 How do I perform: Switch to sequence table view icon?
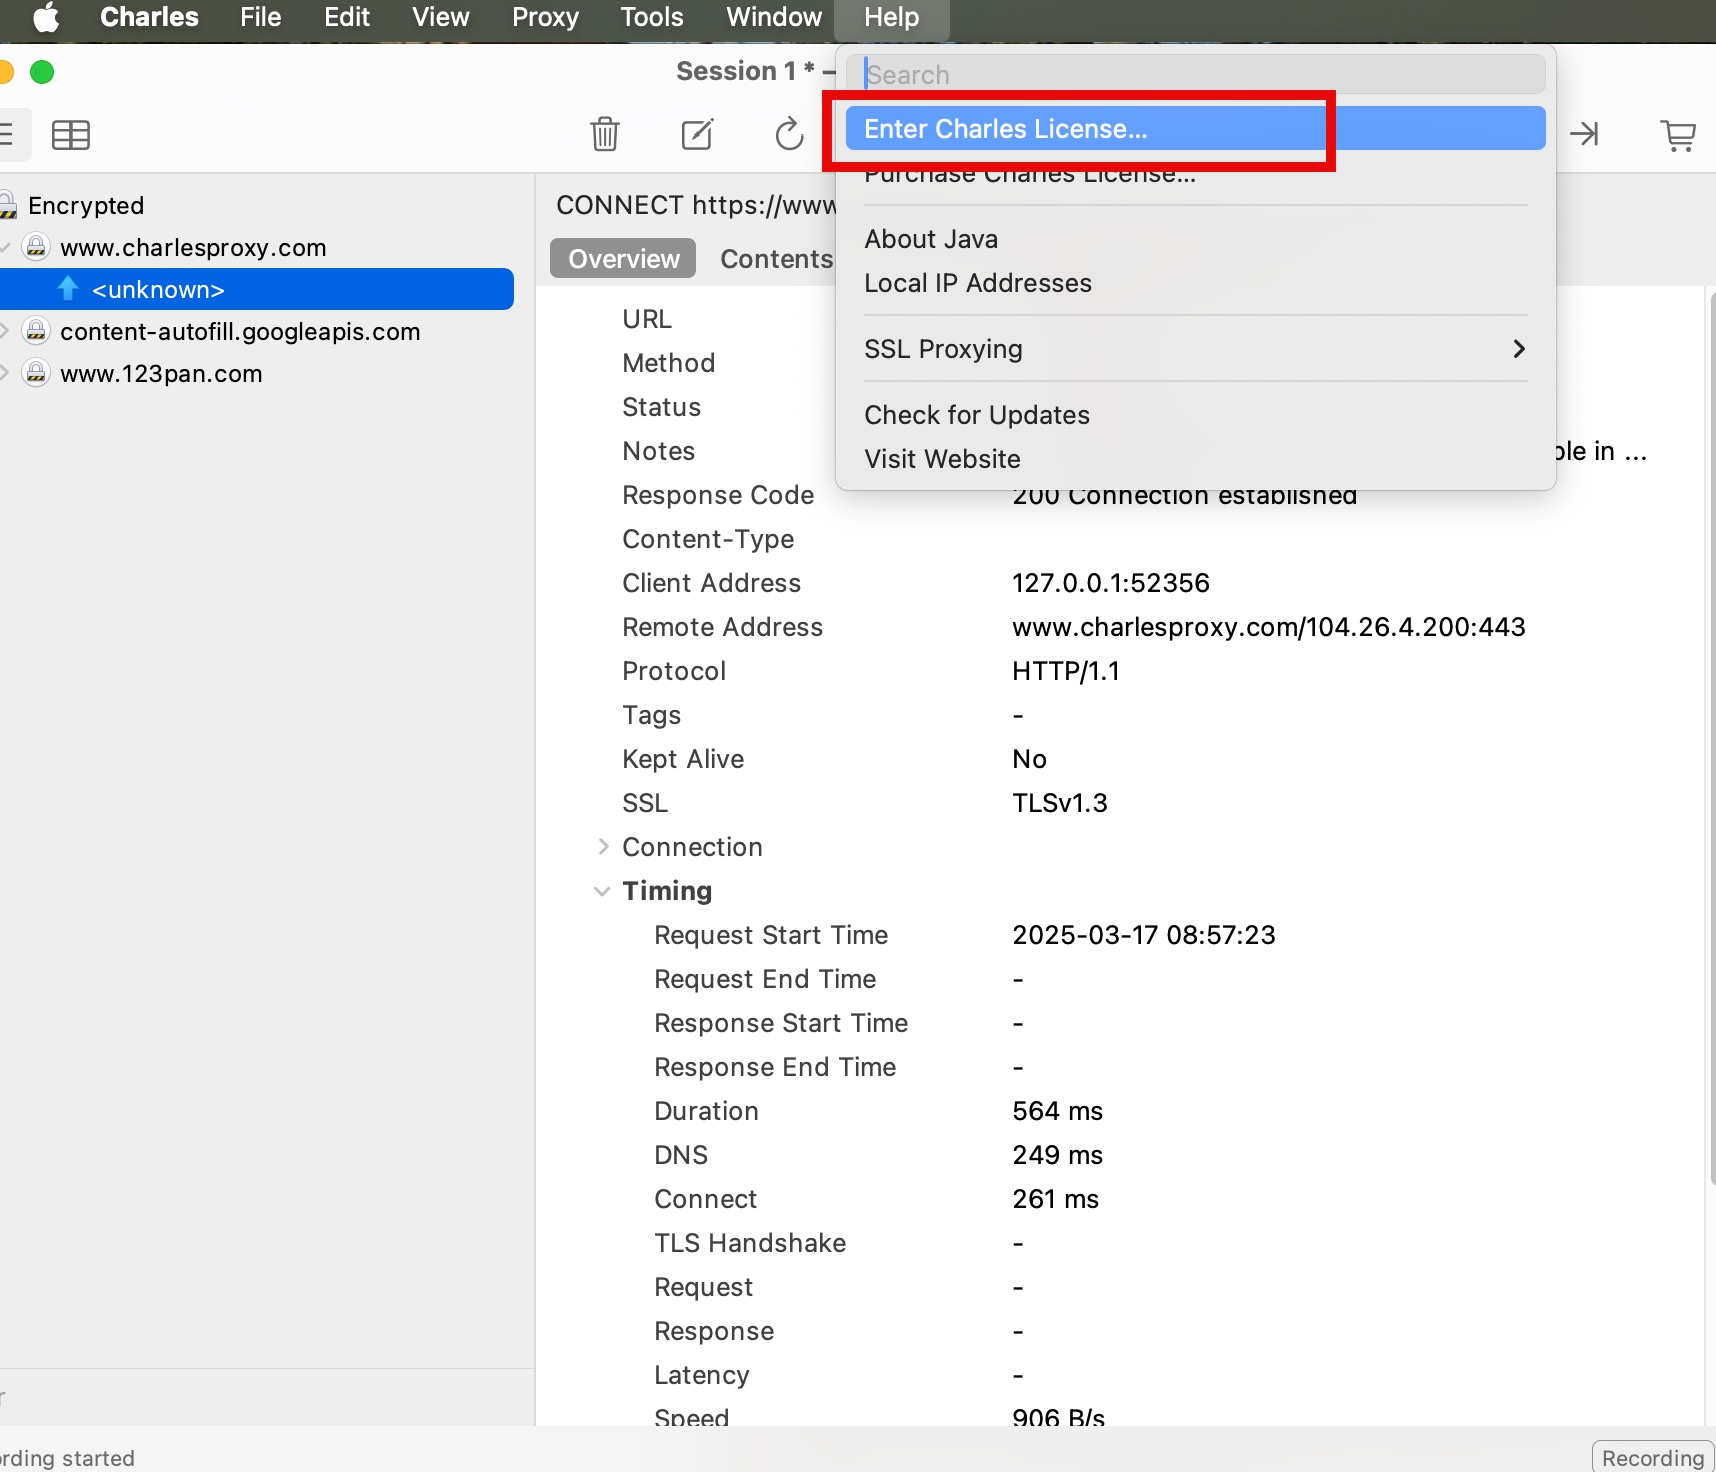pyautogui.click(x=71, y=134)
